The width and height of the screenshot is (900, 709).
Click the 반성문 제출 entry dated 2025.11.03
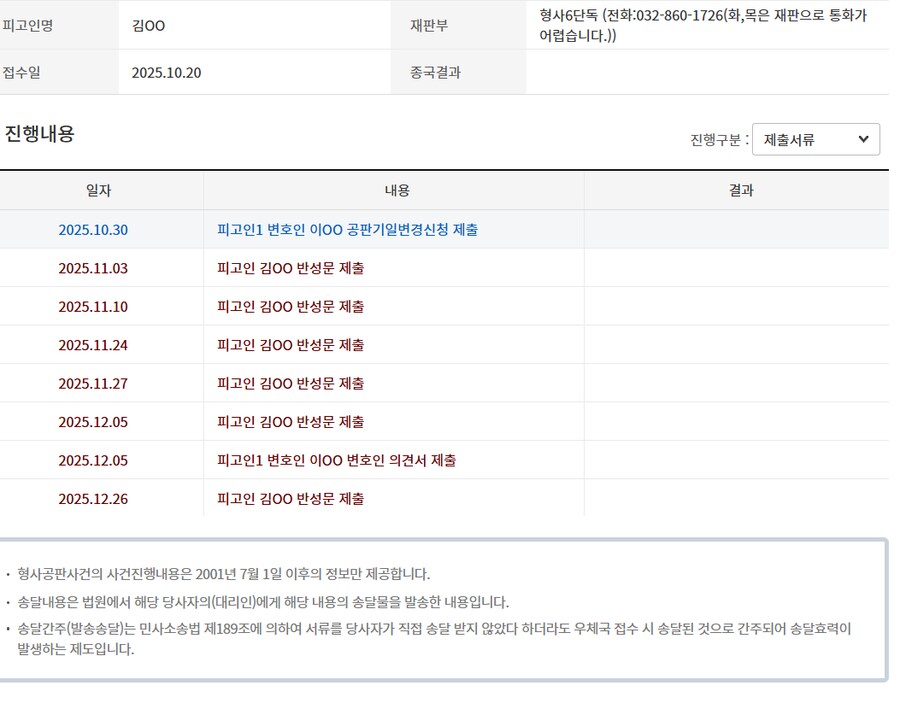point(290,268)
